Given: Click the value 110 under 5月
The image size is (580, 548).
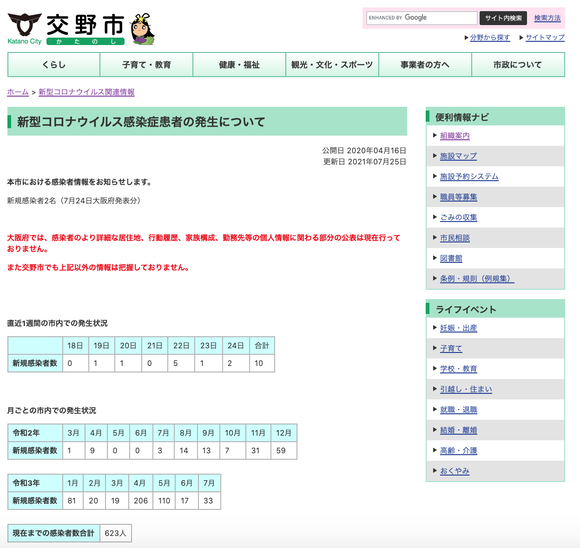Looking at the screenshot, I should pos(164,501).
